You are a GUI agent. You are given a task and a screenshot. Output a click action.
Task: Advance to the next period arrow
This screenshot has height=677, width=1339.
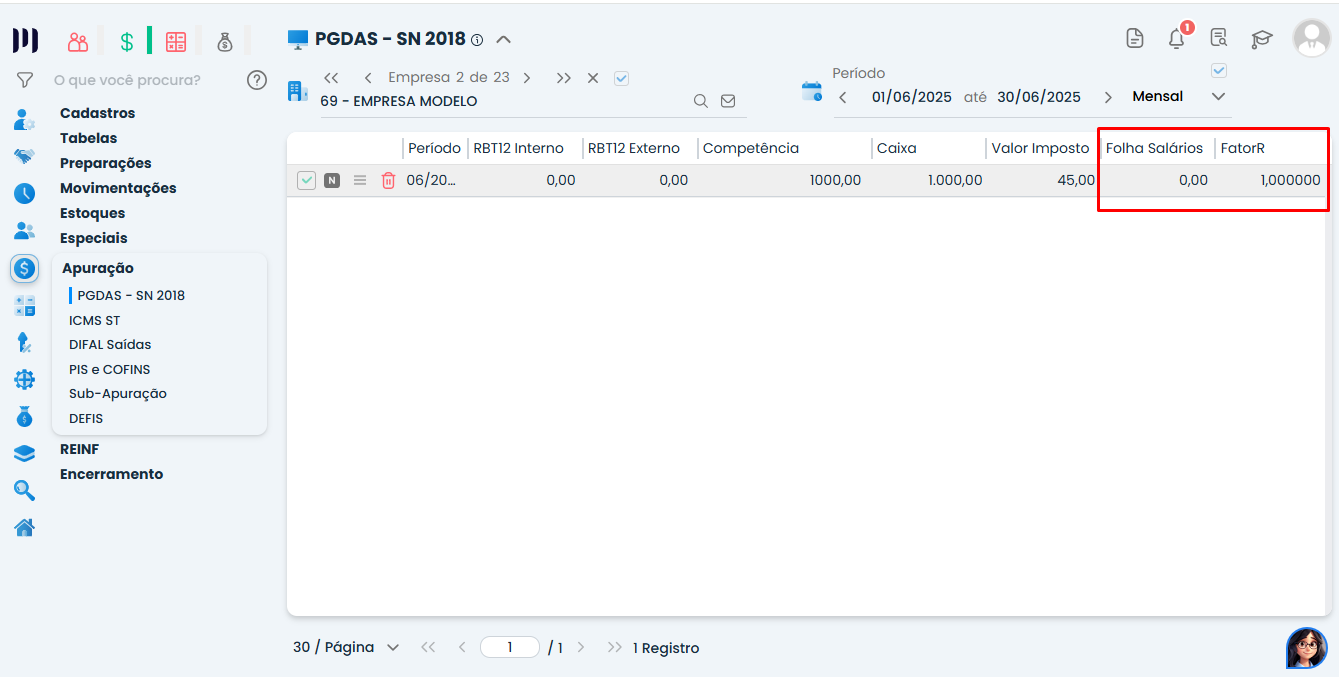pos(1108,97)
